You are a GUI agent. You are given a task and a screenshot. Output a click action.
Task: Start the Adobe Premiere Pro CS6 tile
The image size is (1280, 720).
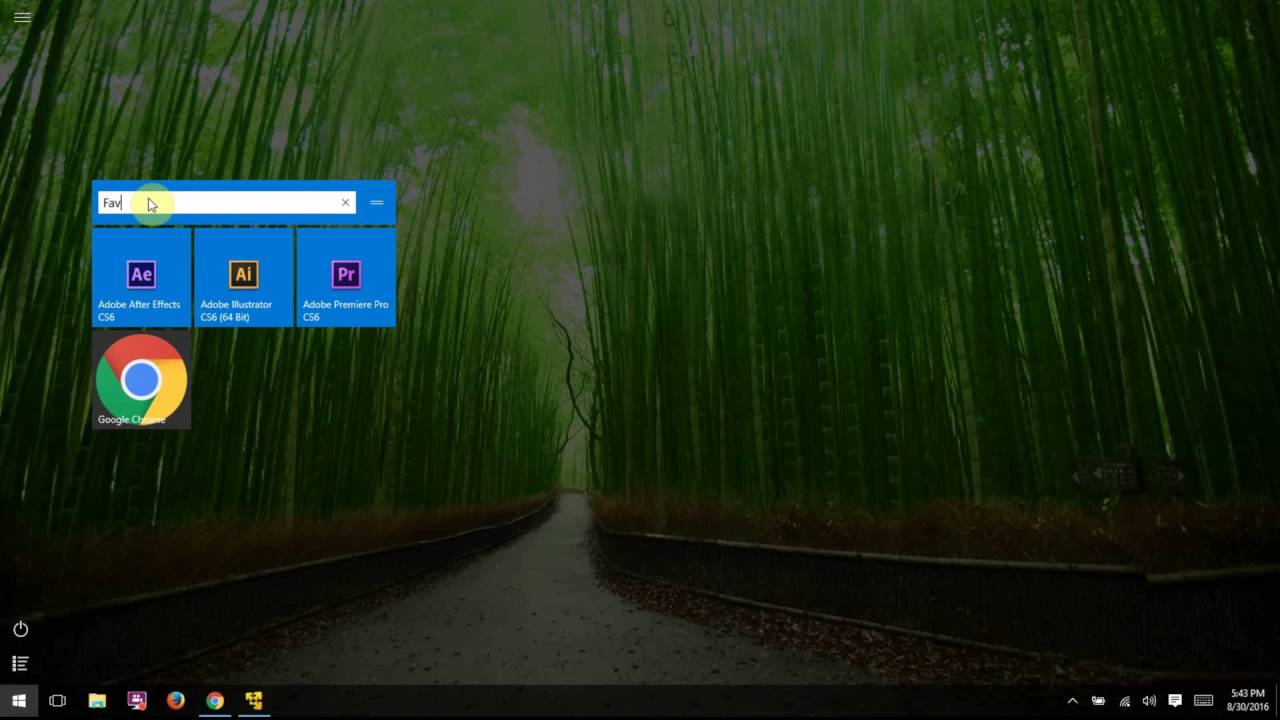coord(346,277)
